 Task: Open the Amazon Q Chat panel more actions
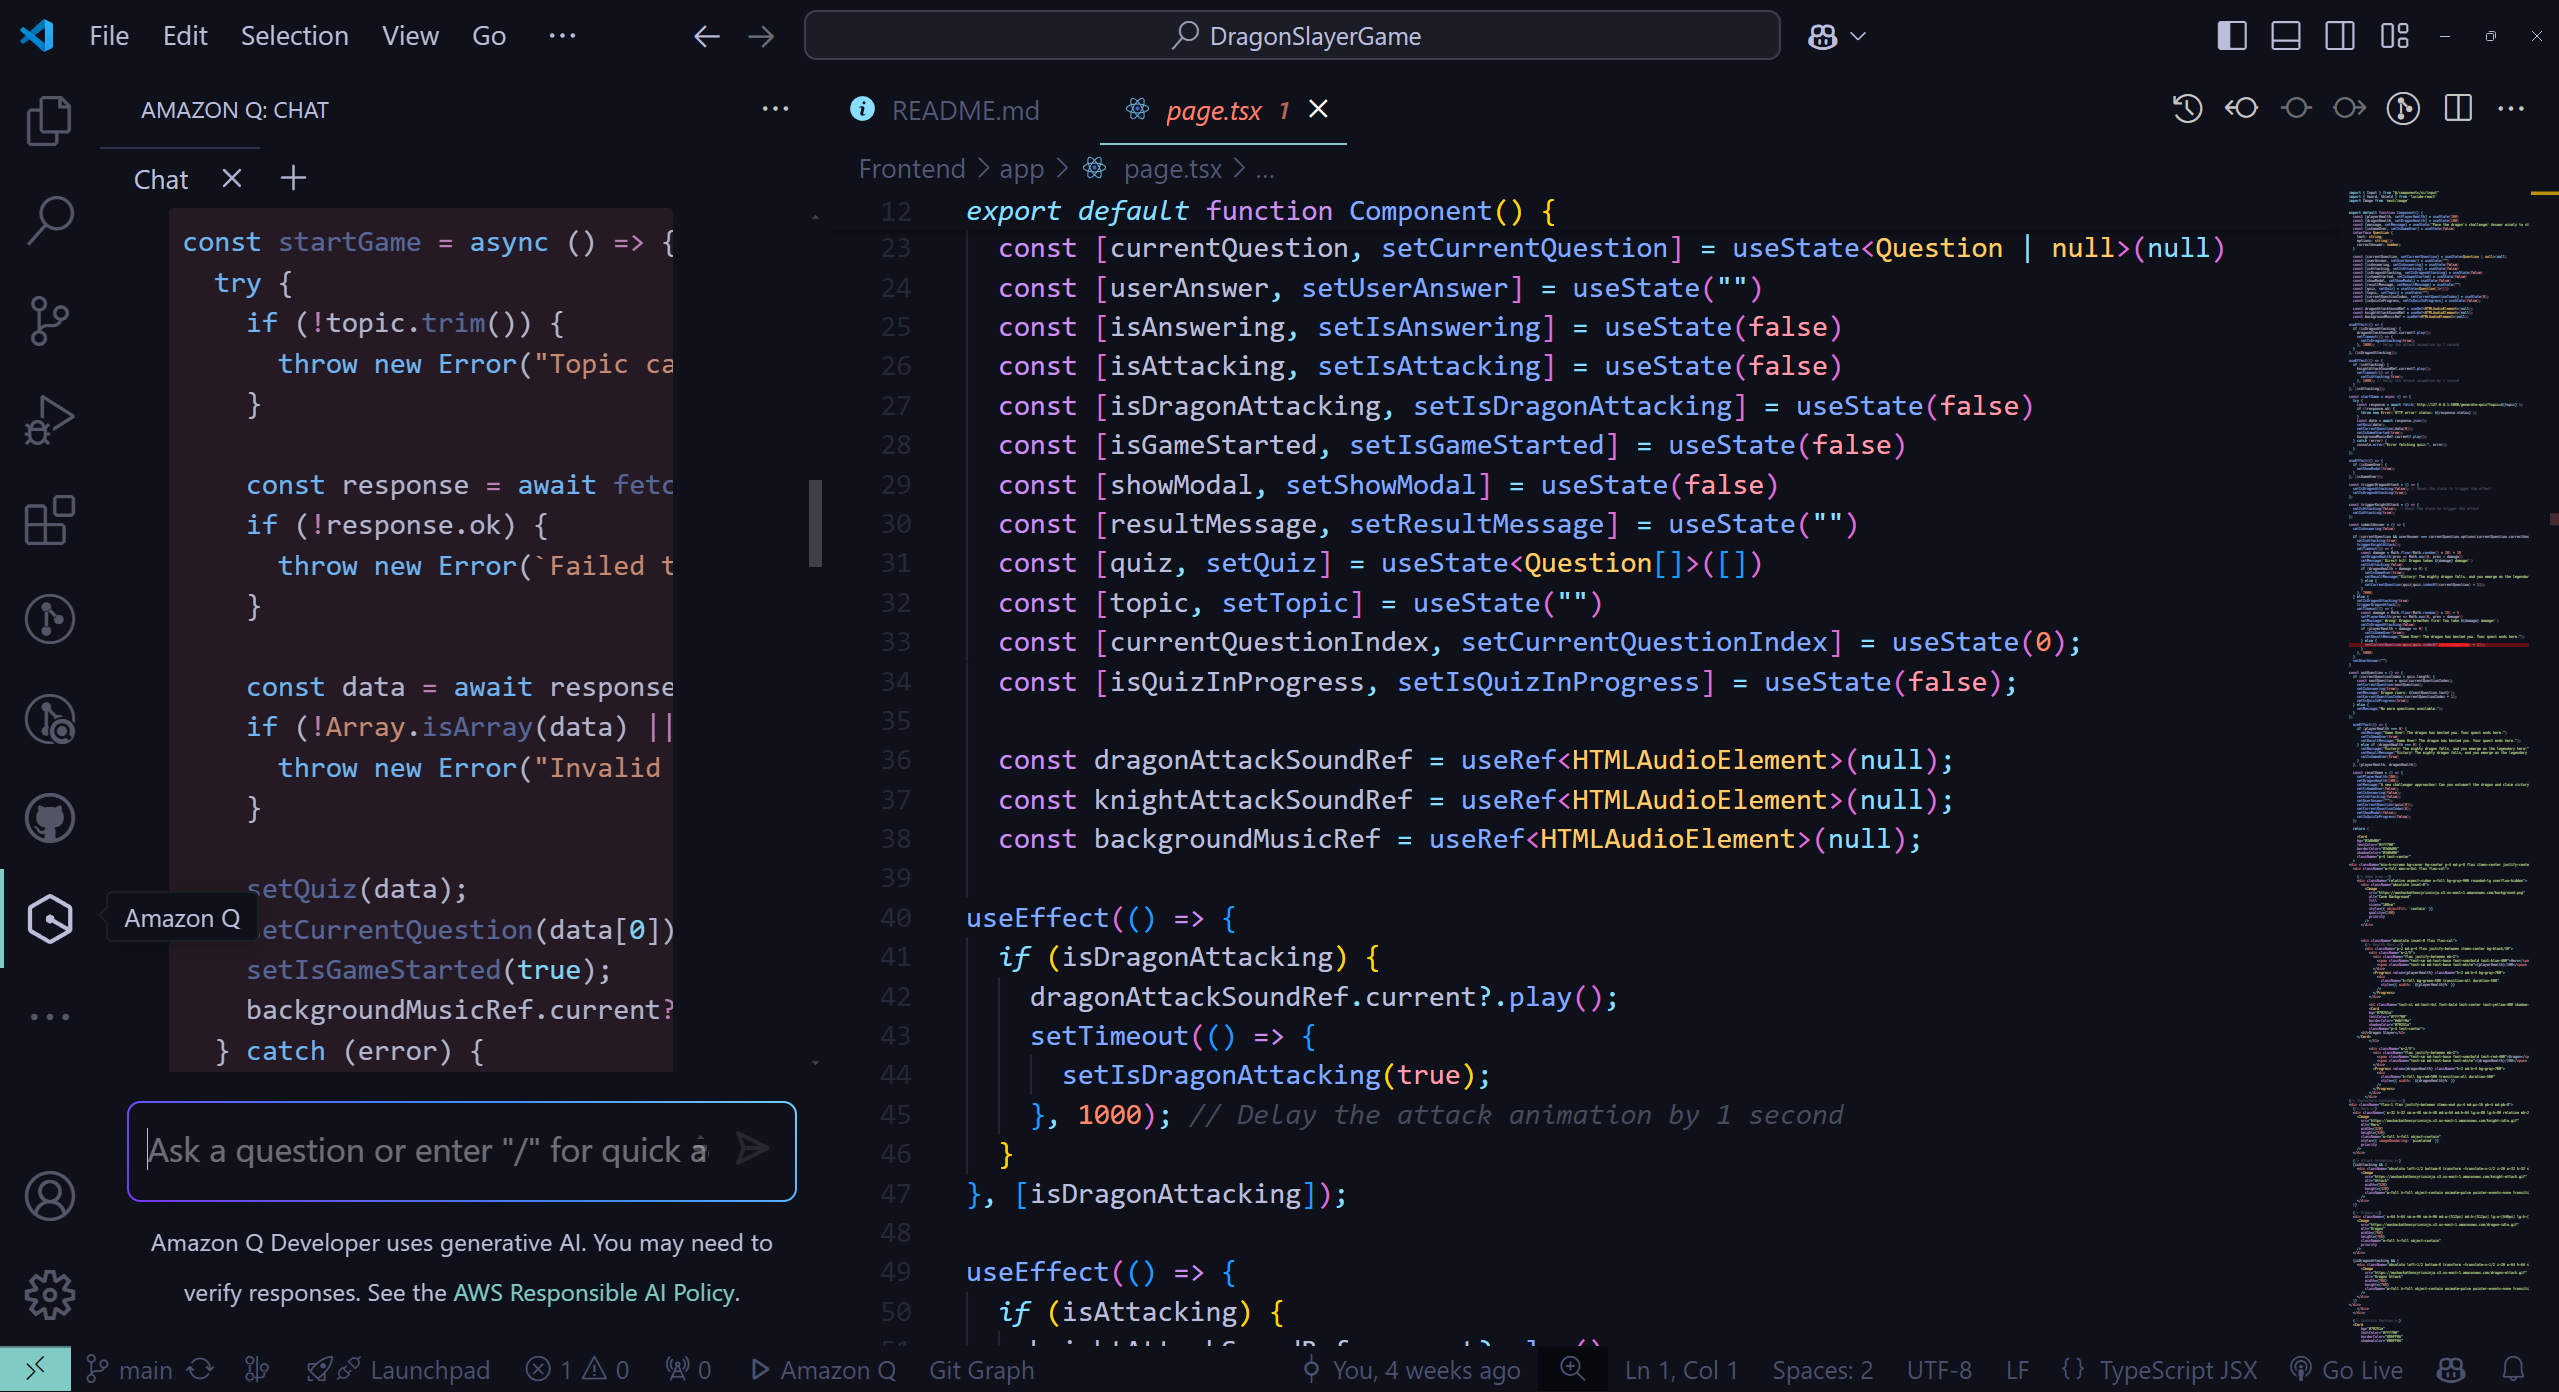[775, 109]
